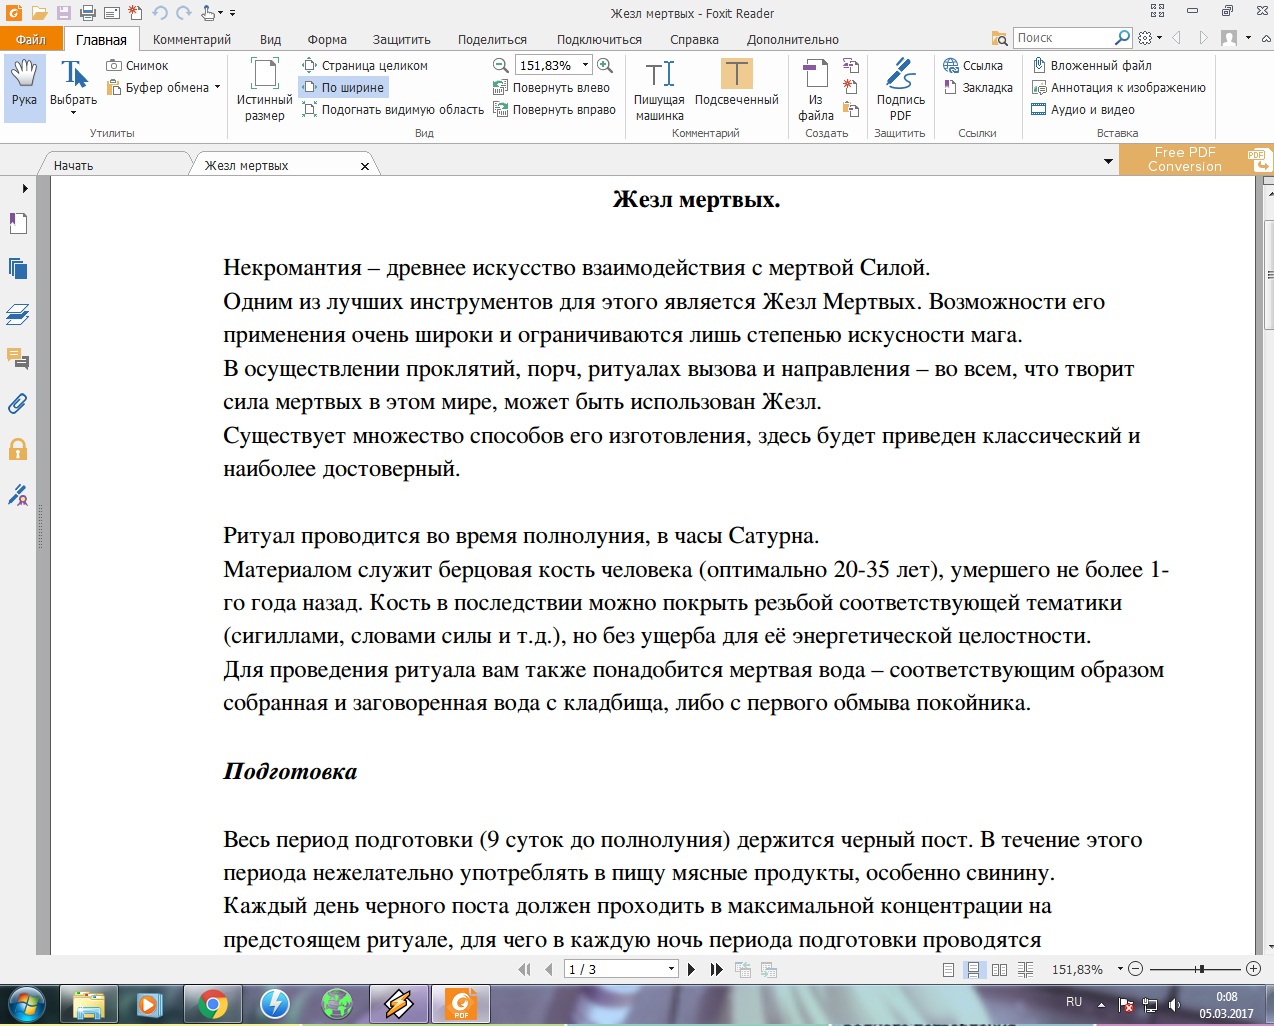This screenshot has height=1026, width=1274.
Task: Open the search settings gear dropdown
Action: click(x=1148, y=38)
